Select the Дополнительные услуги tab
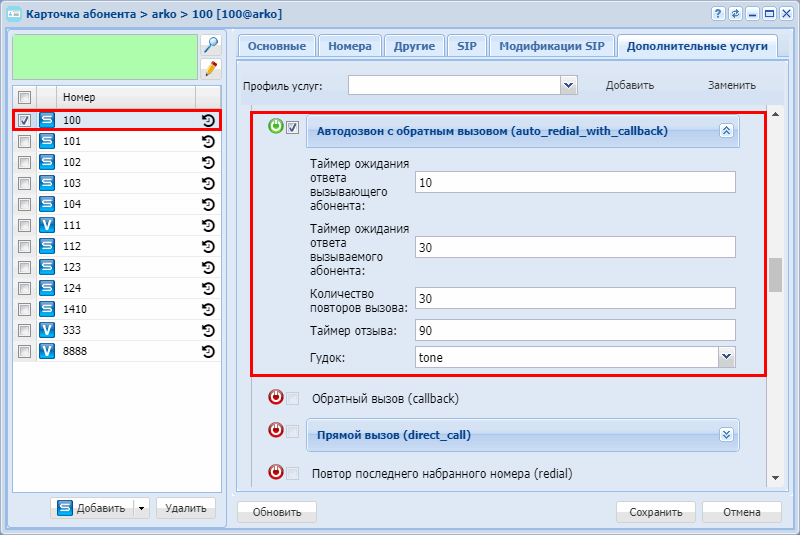The image size is (800, 535). [697, 46]
